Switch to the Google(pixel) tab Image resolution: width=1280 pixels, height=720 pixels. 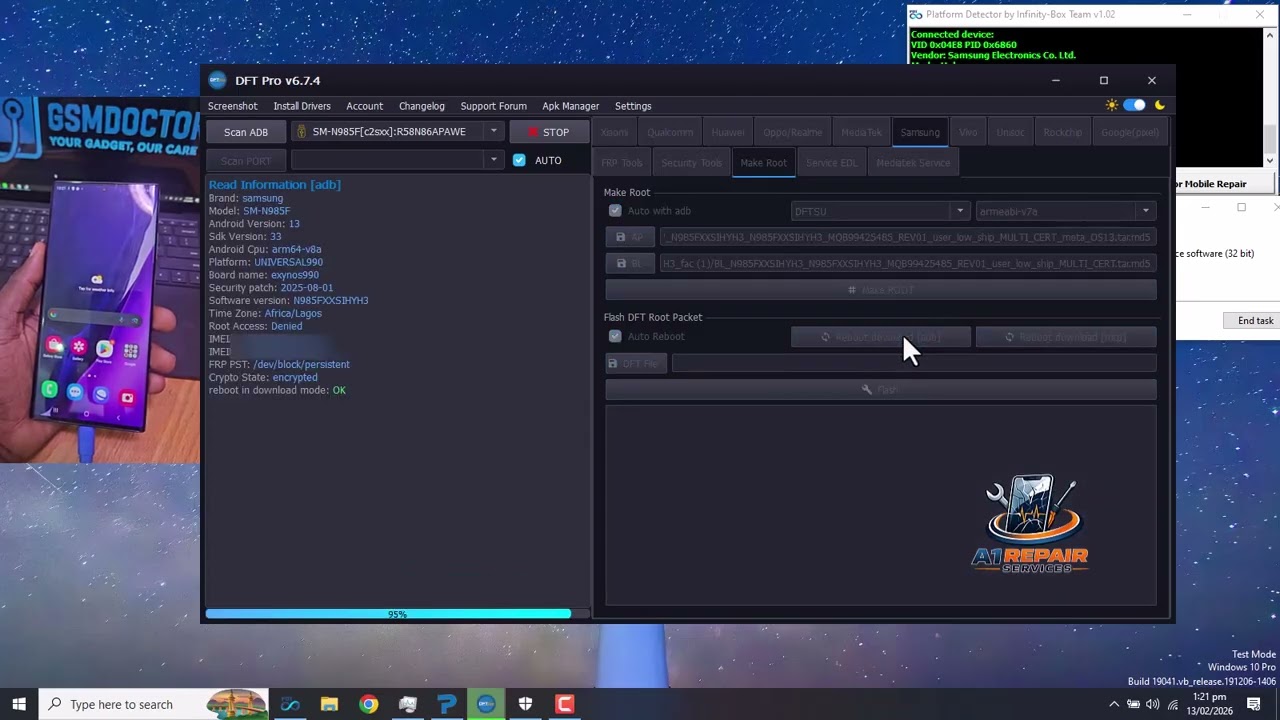1130,132
